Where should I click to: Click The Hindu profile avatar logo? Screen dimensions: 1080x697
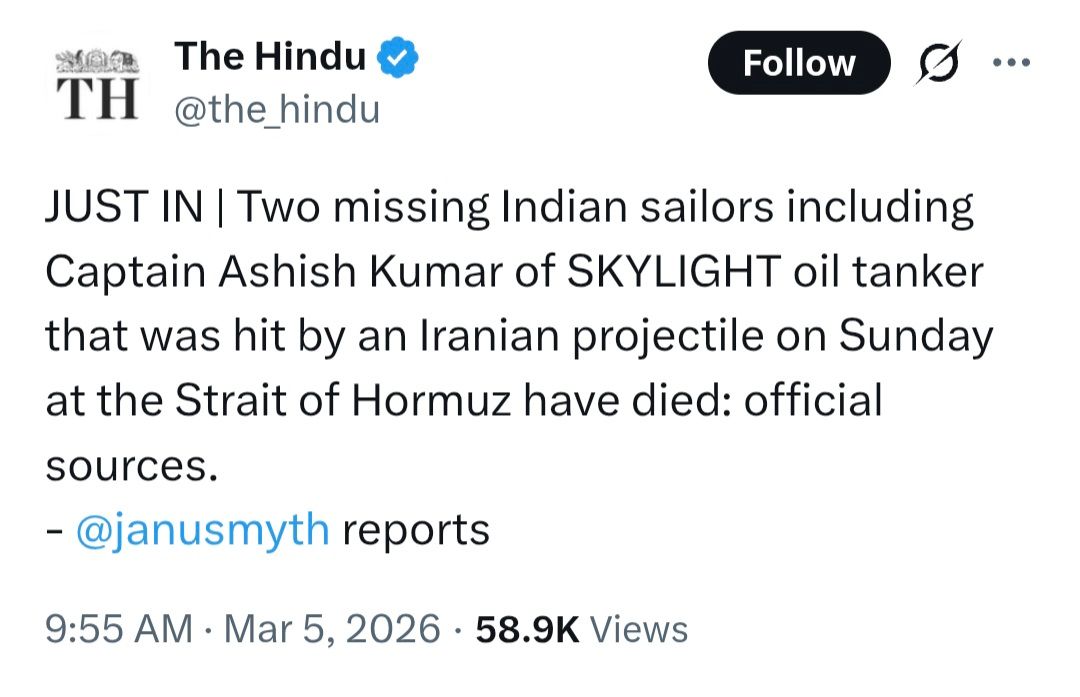(x=96, y=85)
